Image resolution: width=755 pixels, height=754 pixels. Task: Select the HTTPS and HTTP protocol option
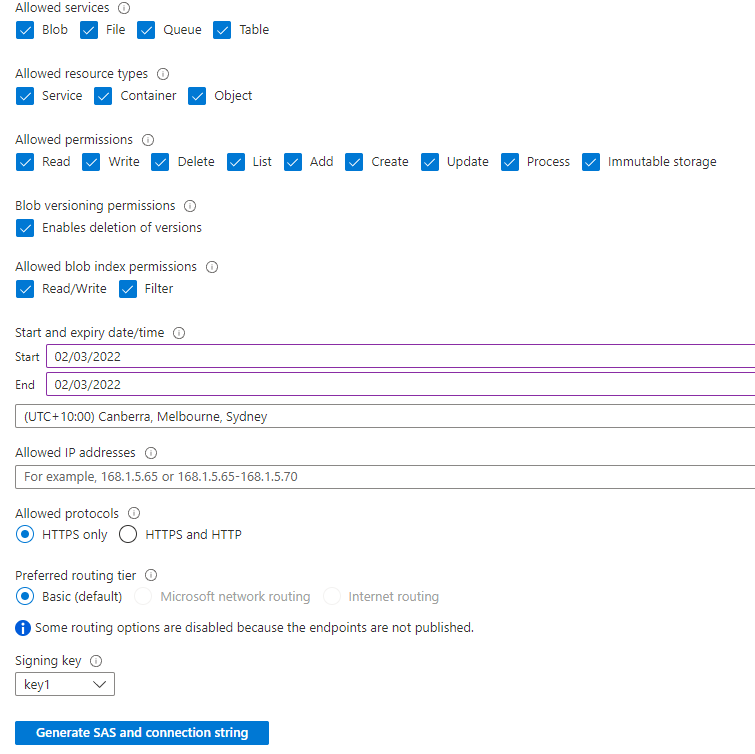[128, 534]
